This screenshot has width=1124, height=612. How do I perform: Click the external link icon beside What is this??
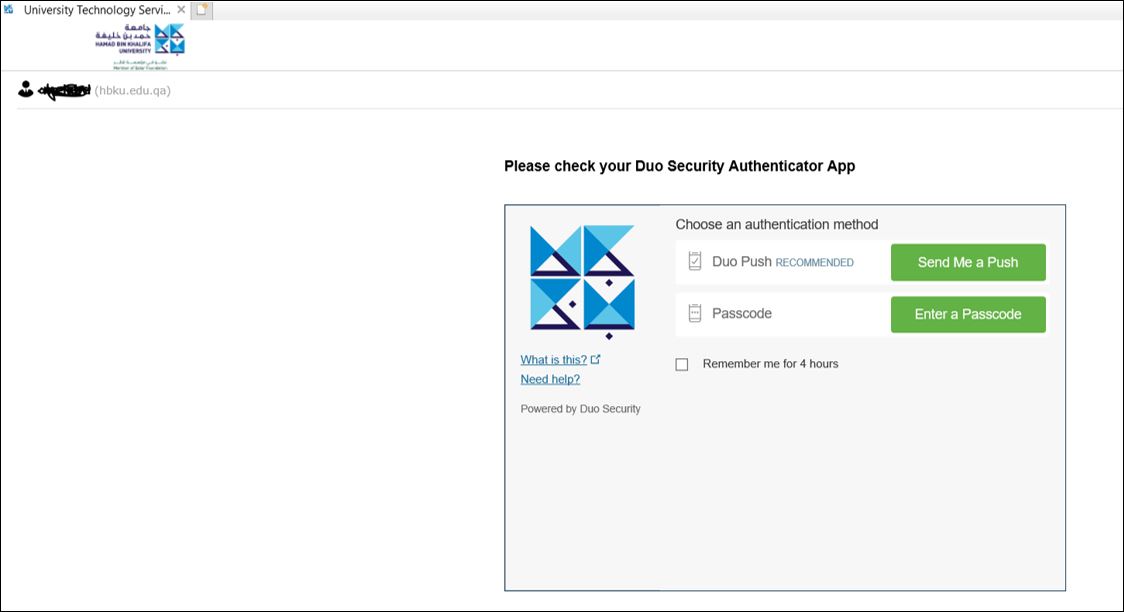[596, 359]
